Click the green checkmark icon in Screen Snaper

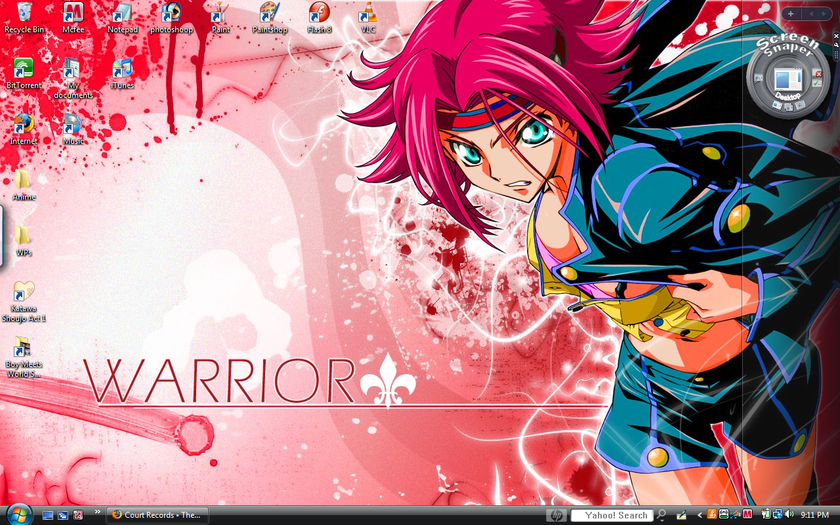pyautogui.click(x=816, y=83)
